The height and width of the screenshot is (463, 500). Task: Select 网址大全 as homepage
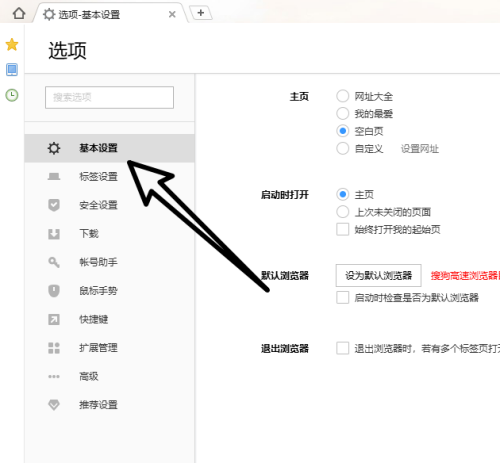point(343,96)
